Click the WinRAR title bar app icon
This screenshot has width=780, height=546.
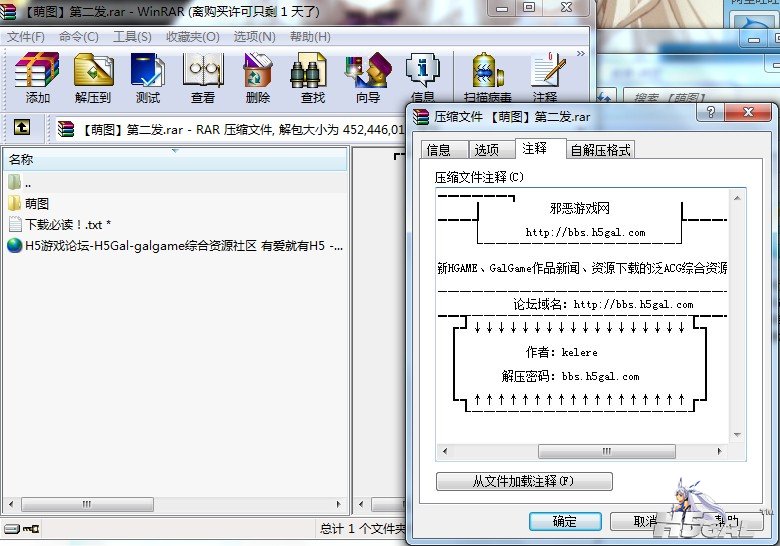click(8, 11)
